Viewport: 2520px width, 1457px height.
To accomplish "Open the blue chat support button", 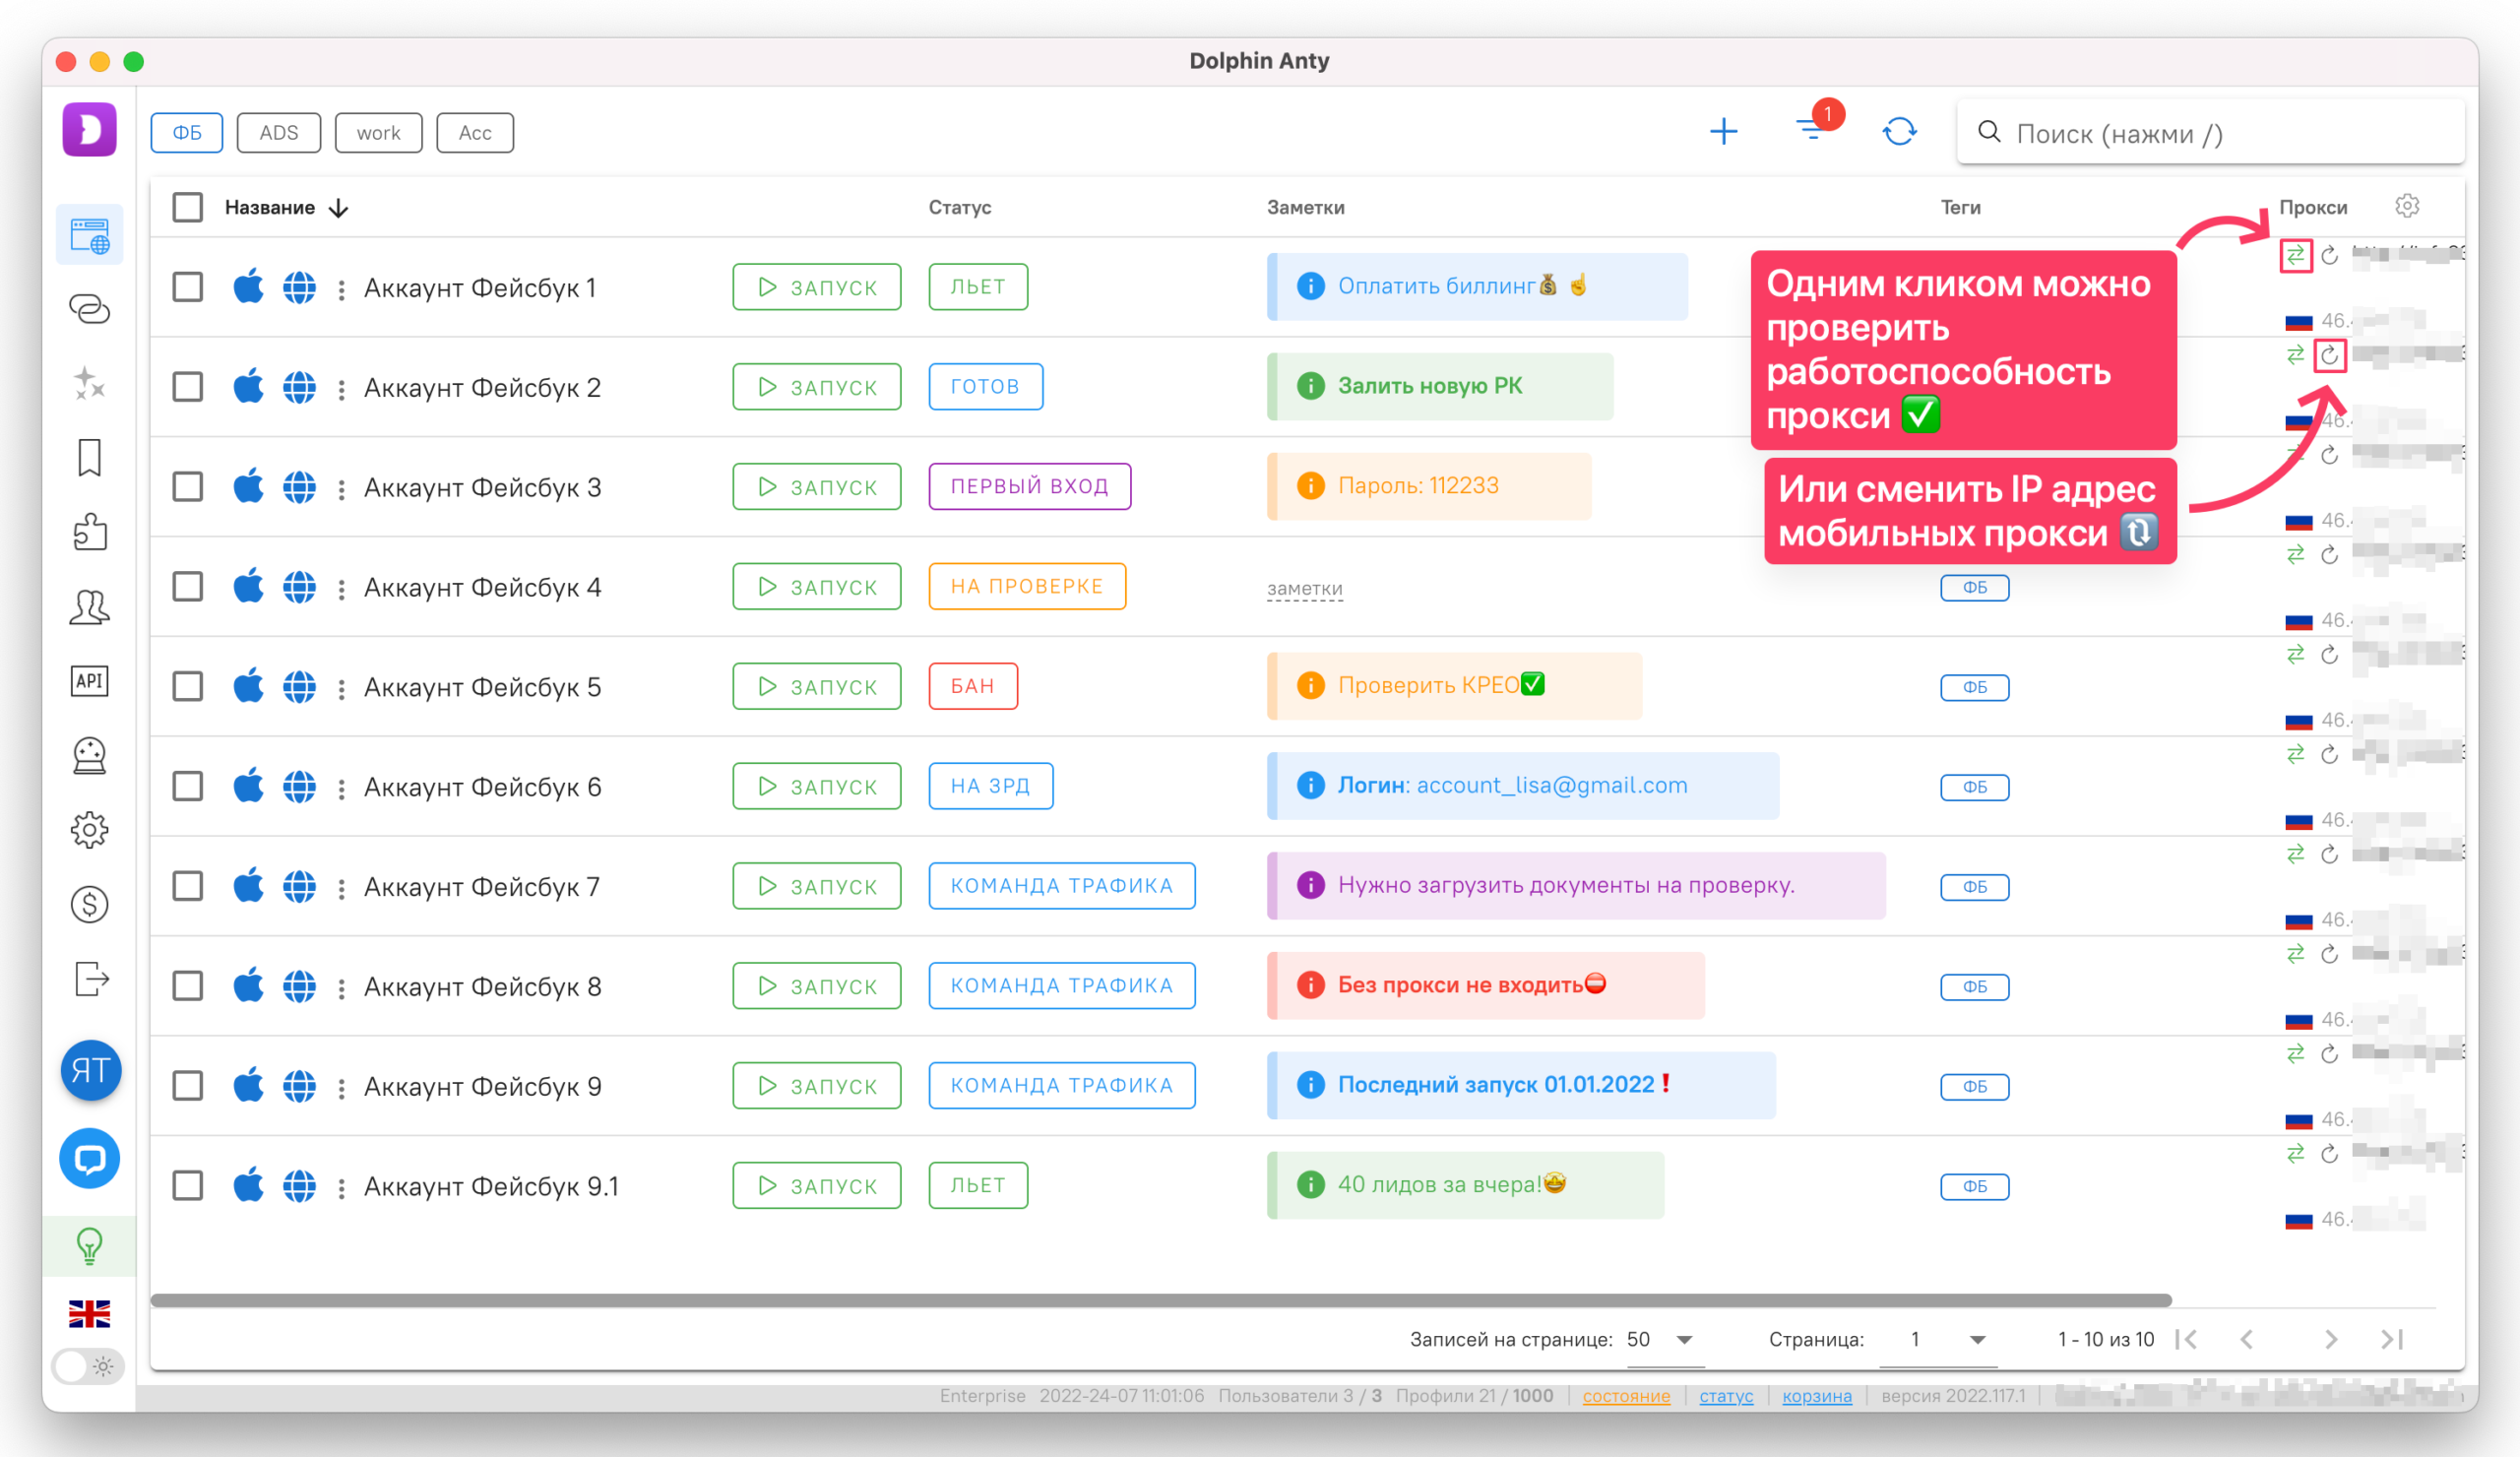I will 89,1159.
